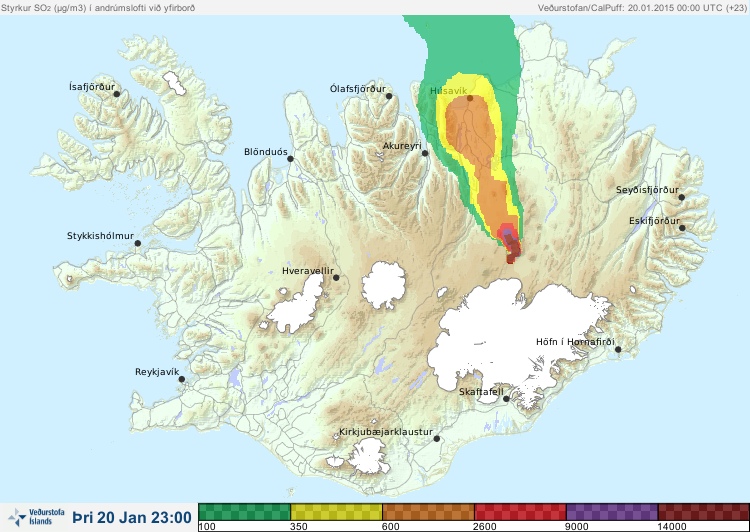Click the Eskifjörður town label
This screenshot has height=532, width=750.
(654, 221)
